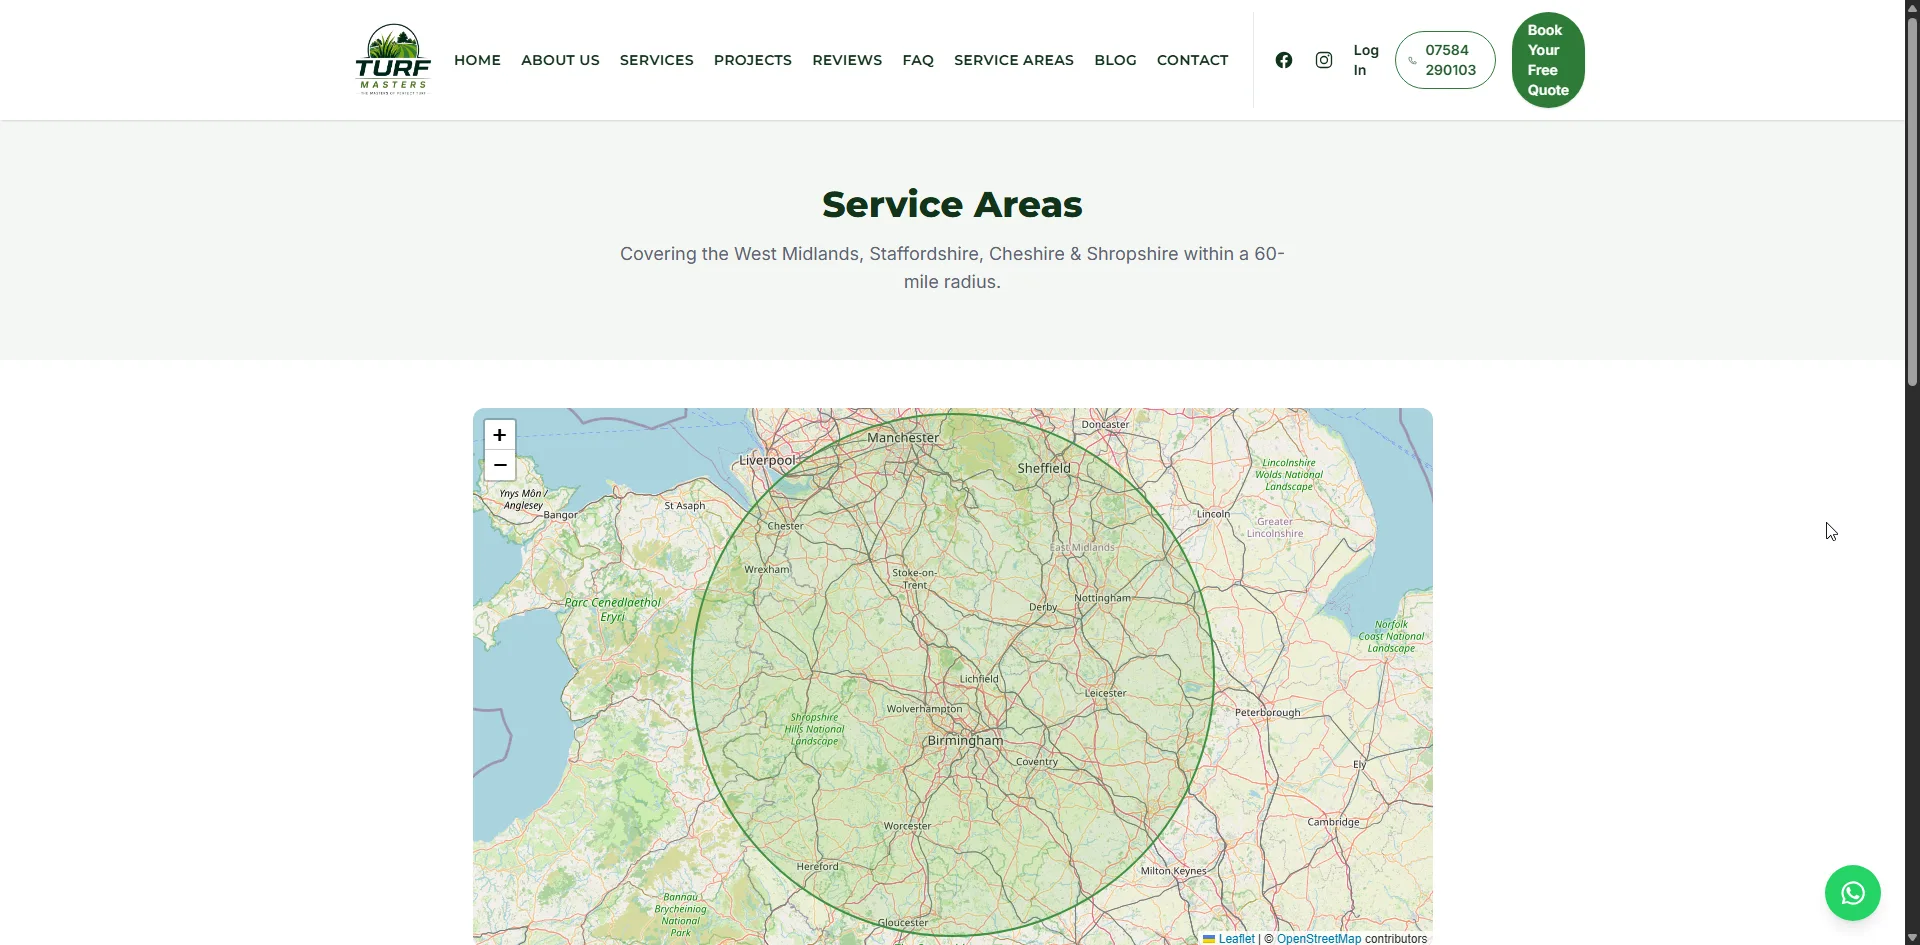Click Sheffield label on the map
The height and width of the screenshot is (945, 1920).
(1044, 468)
